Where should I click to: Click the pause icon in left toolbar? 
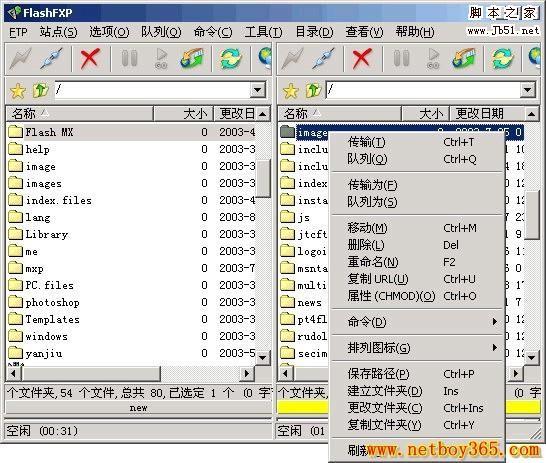(130, 58)
